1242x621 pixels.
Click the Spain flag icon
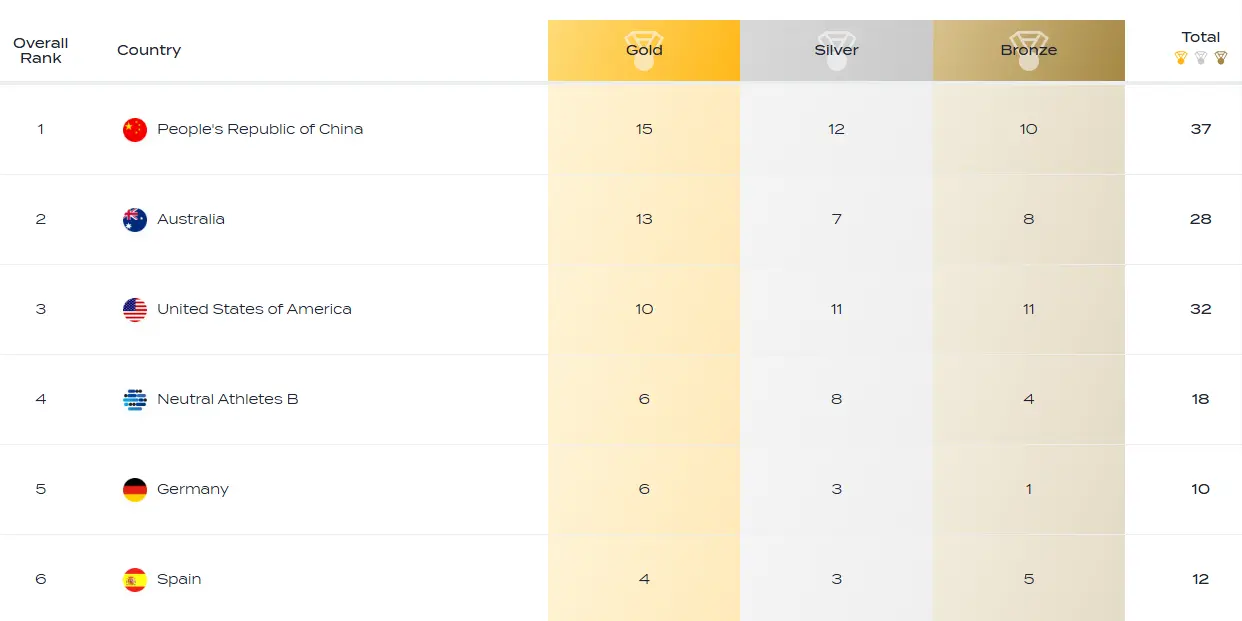pyautogui.click(x=135, y=580)
